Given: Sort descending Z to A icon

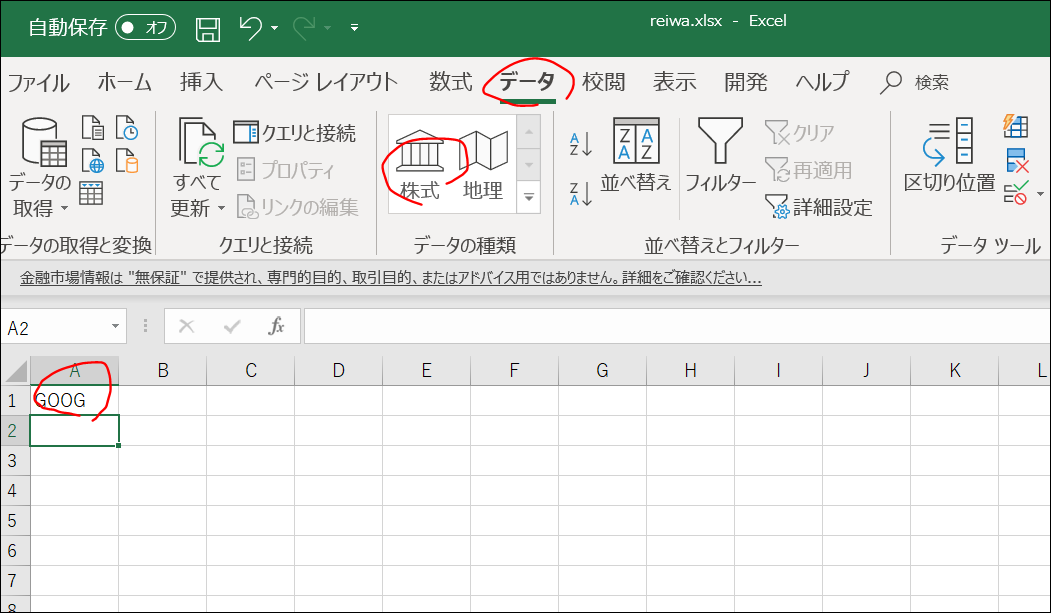Looking at the screenshot, I should point(580,194).
